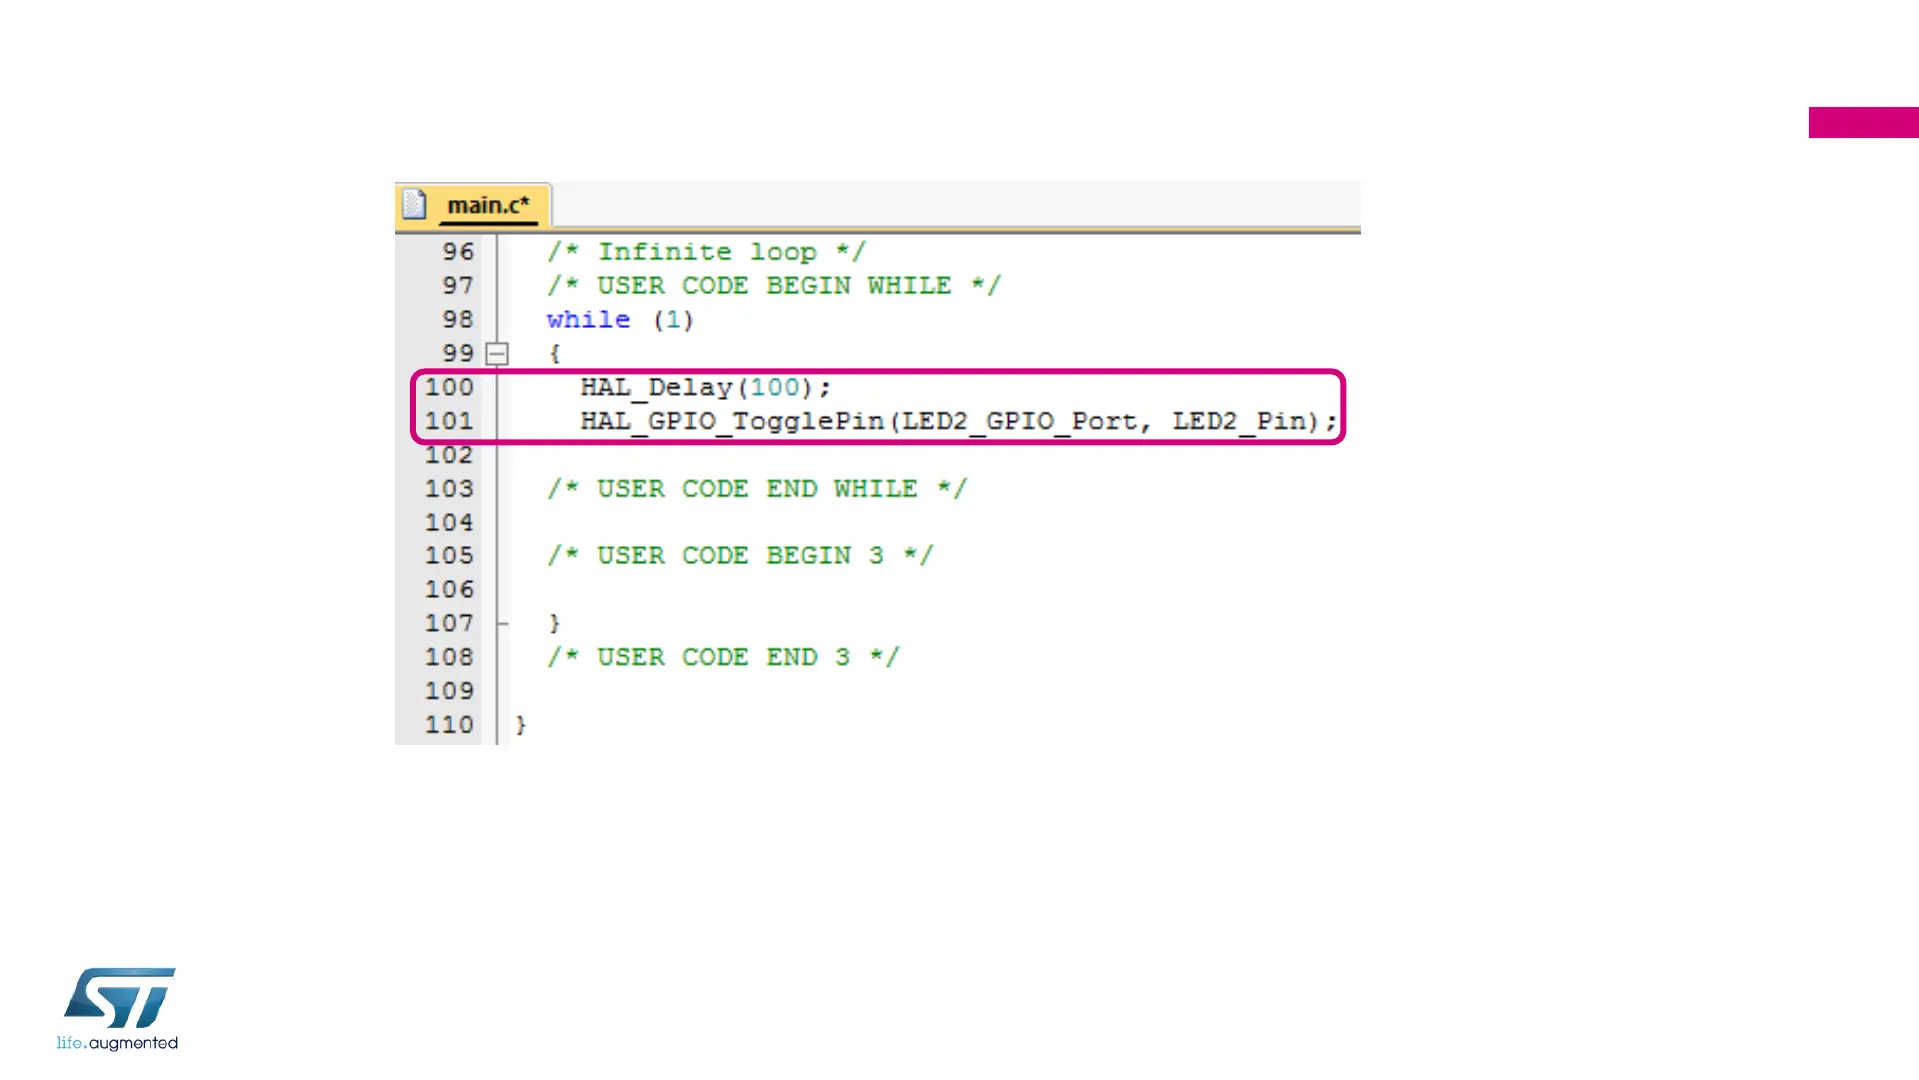Click line number 100 in the gutter

point(449,388)
